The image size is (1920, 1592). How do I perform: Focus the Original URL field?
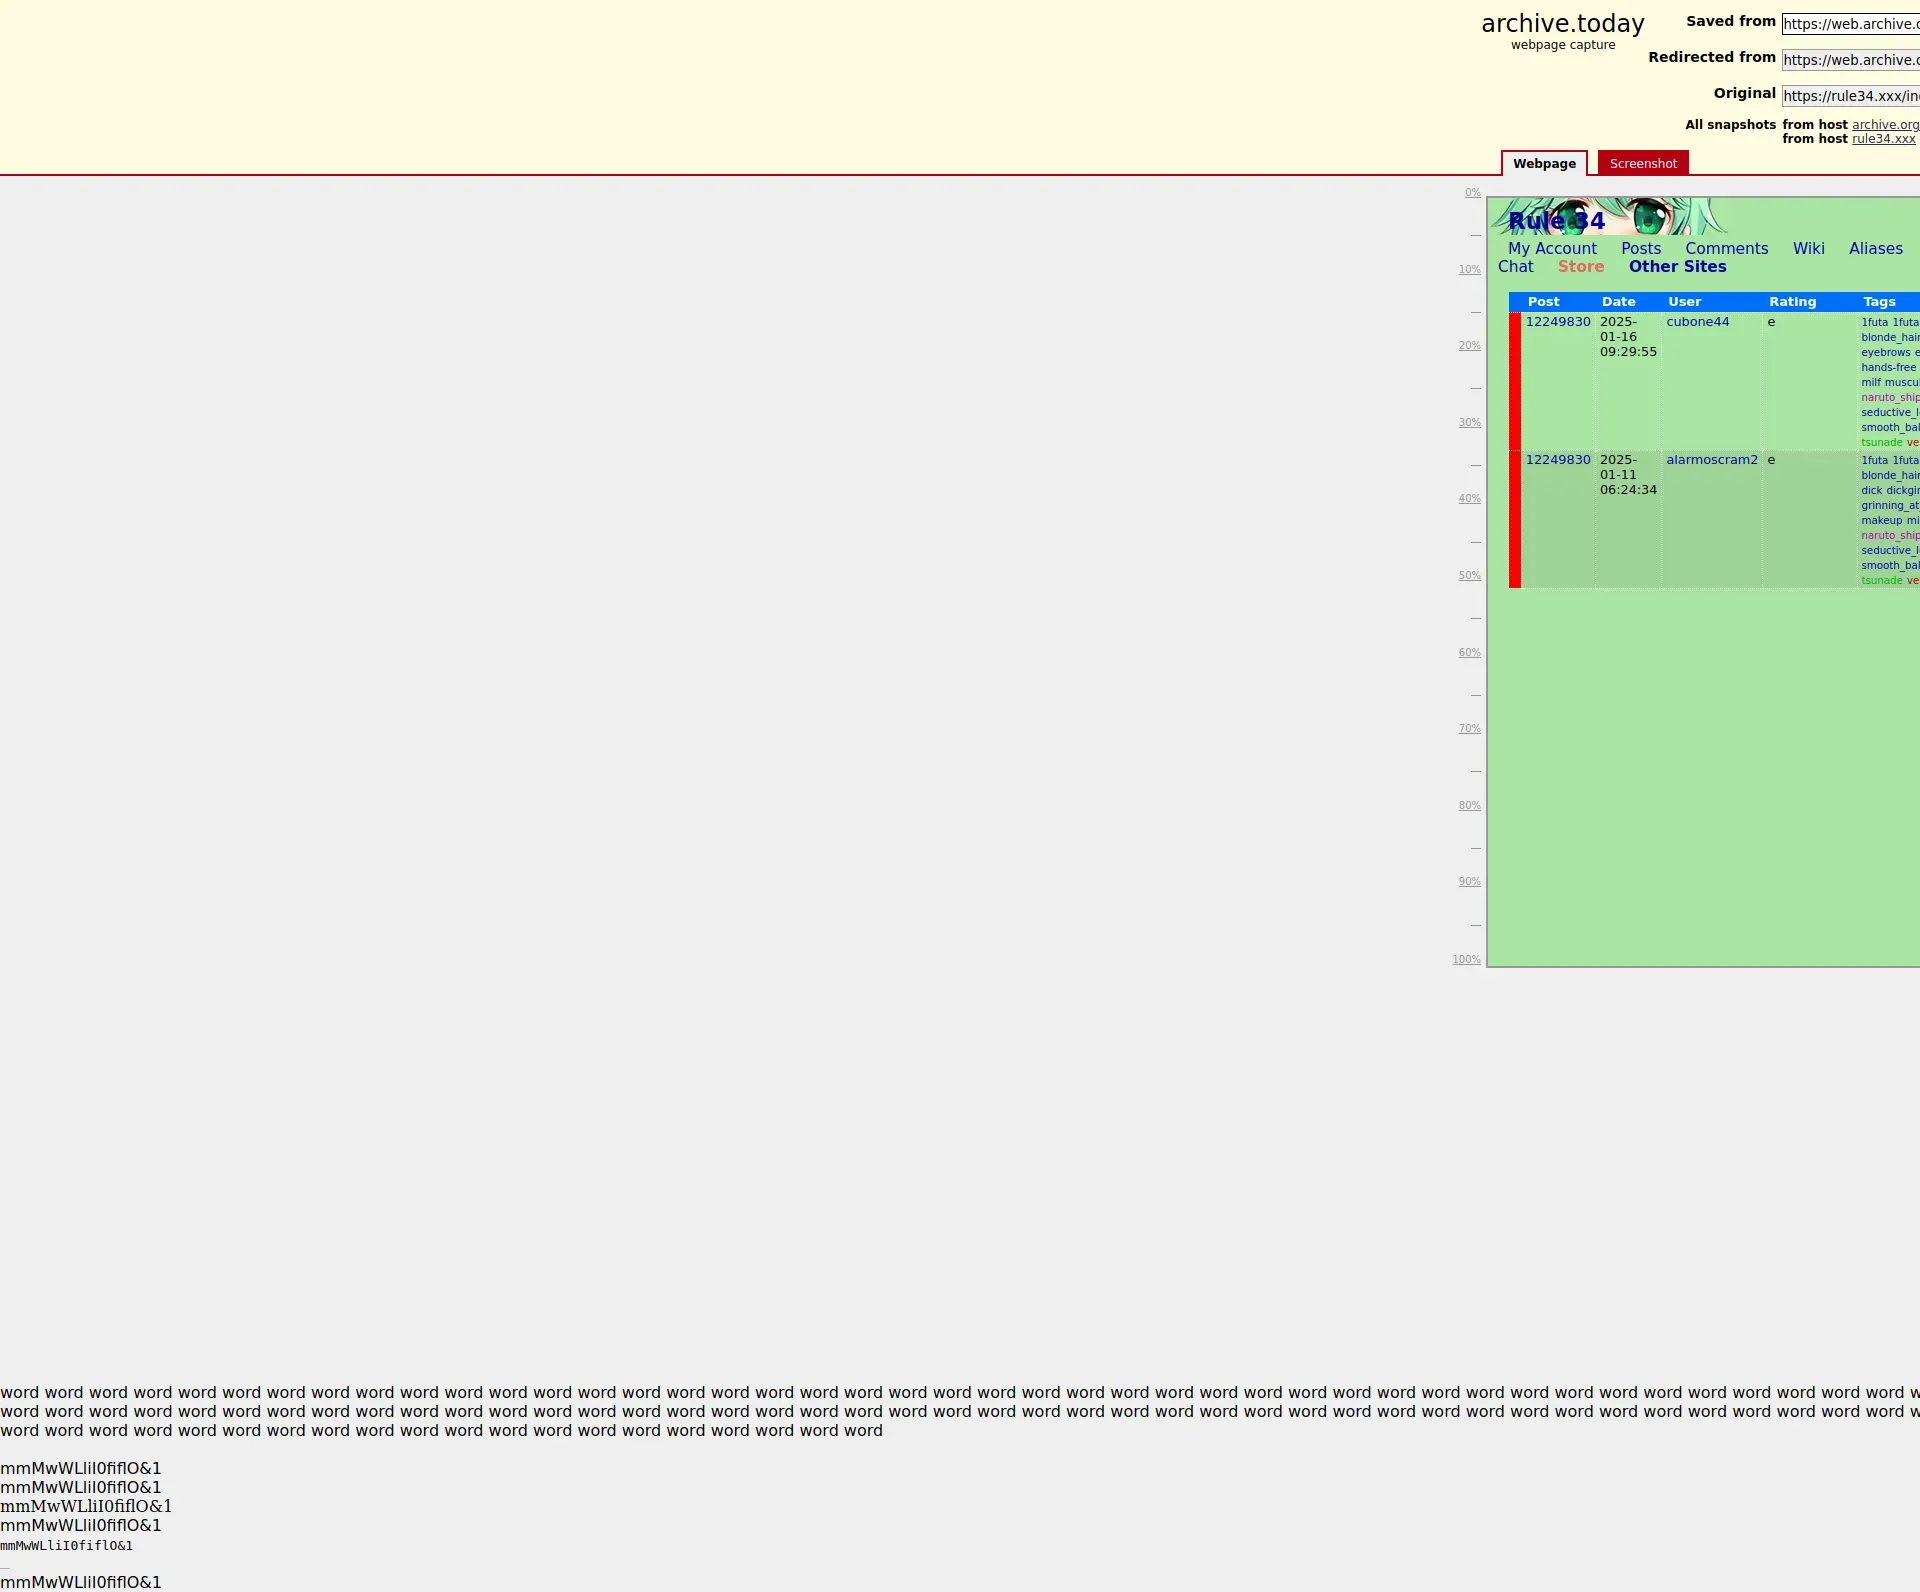1850,96
